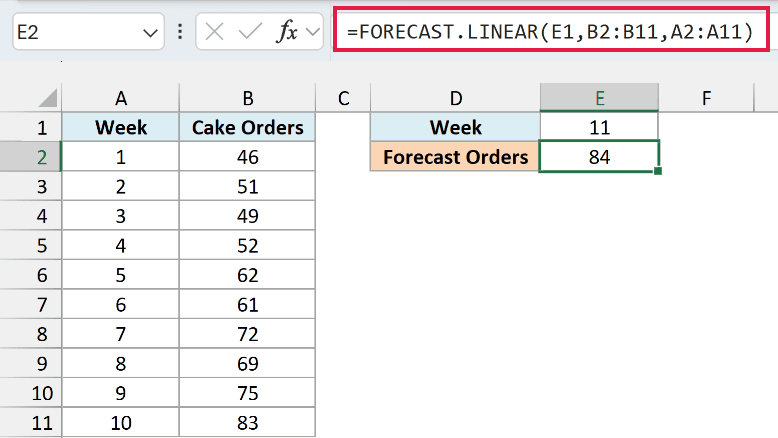Click the 'Week' label cell in column D
Image resolution: width=778 pixels, height=438 pixels.
455,127
